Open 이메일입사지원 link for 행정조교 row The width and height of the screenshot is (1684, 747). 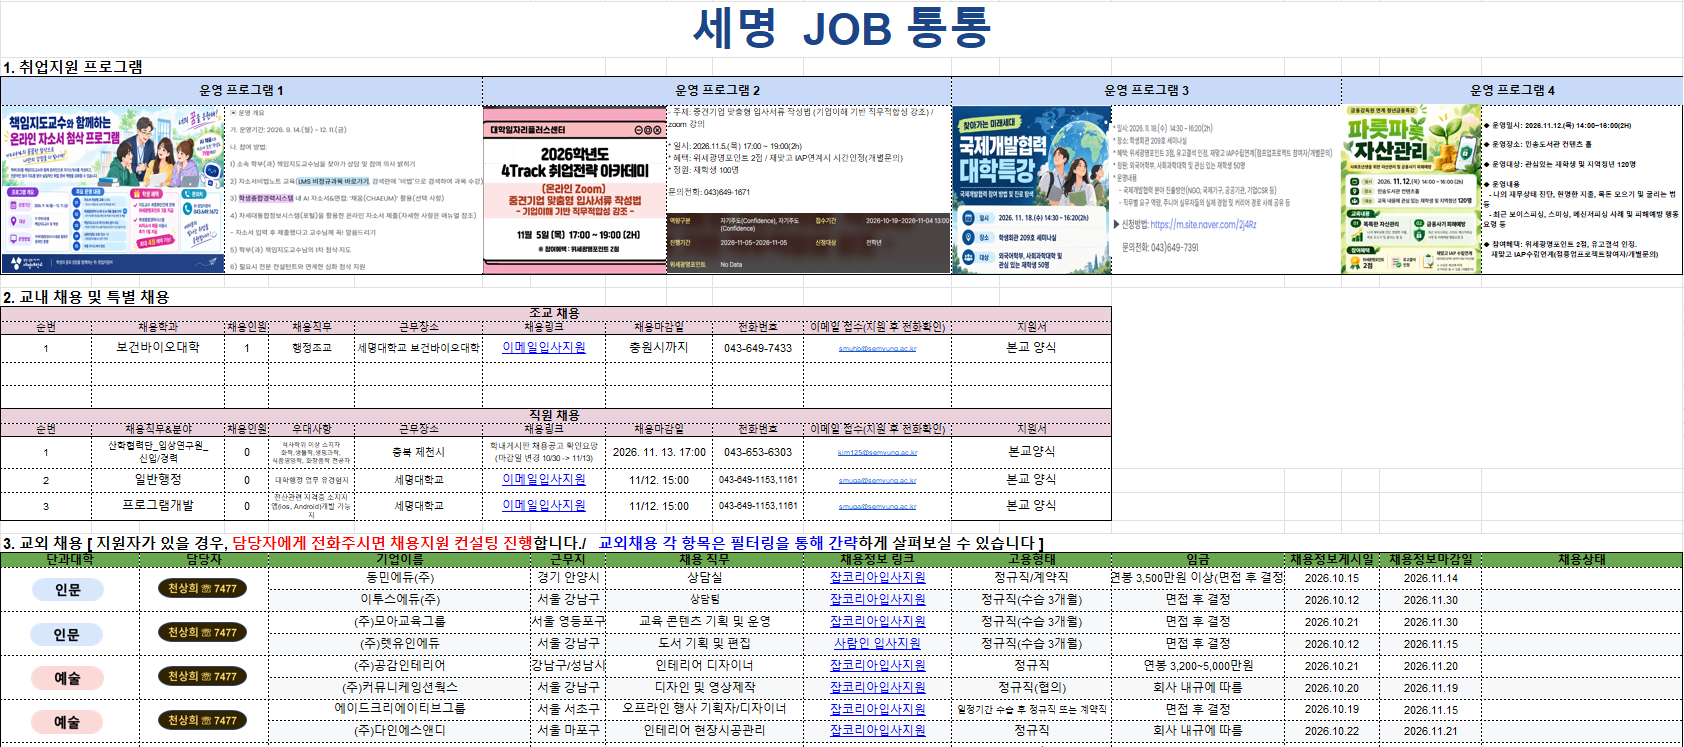544,347
